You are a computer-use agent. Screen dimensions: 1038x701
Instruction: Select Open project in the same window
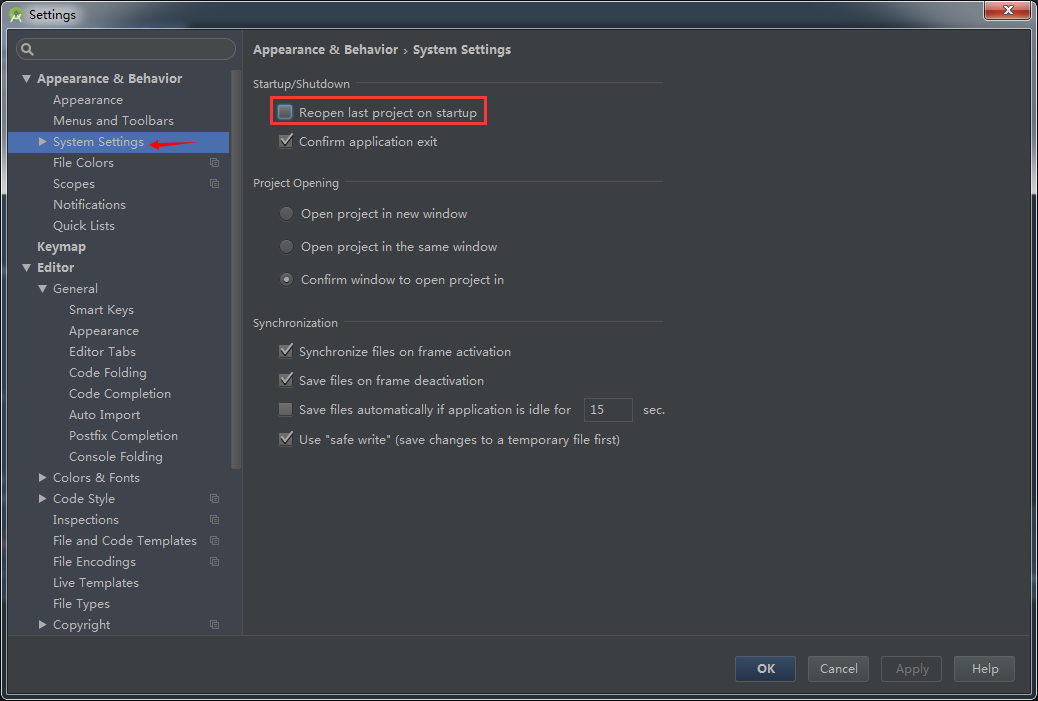pyautogui.click(x=286, y=247)
